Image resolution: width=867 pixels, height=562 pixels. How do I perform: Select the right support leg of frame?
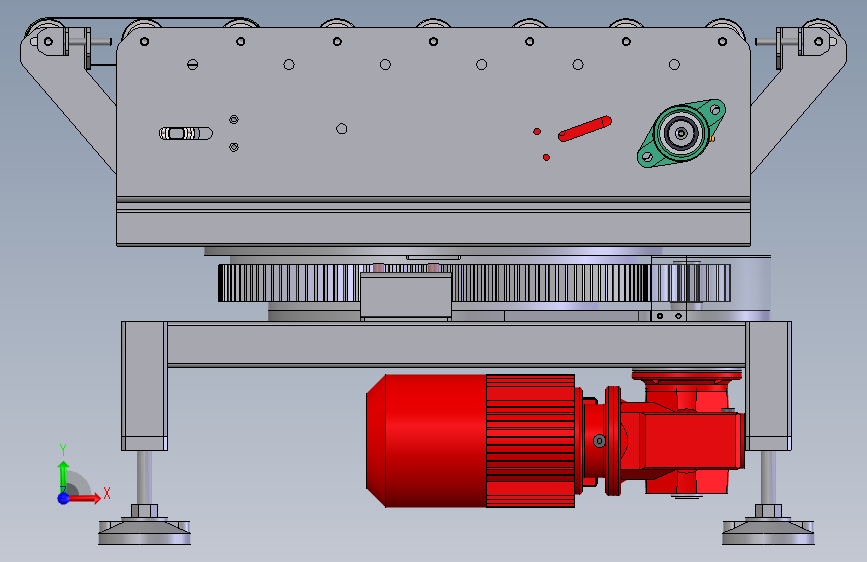click(x=769, y=386)
